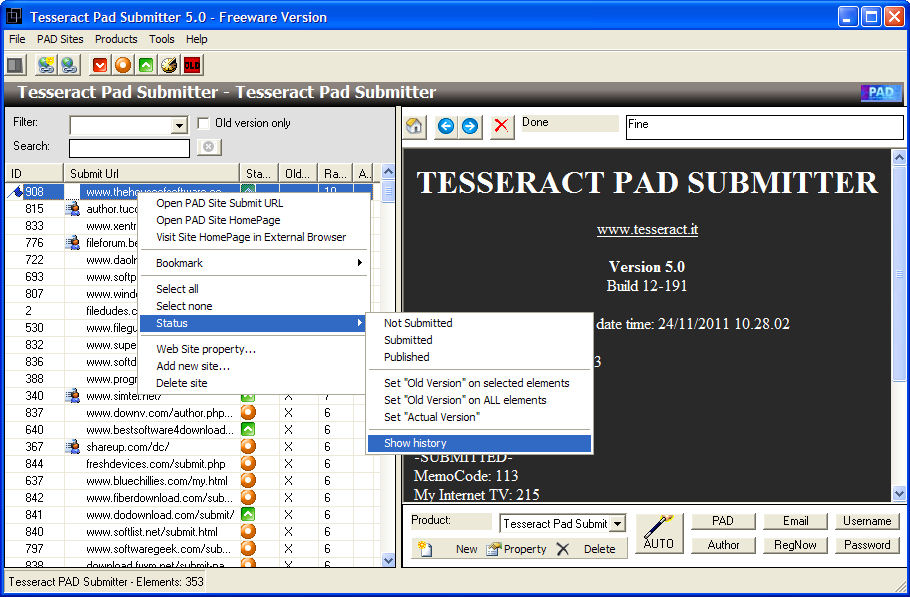
Task: Click the second globe toolbar icon
Action: [69, 65]
